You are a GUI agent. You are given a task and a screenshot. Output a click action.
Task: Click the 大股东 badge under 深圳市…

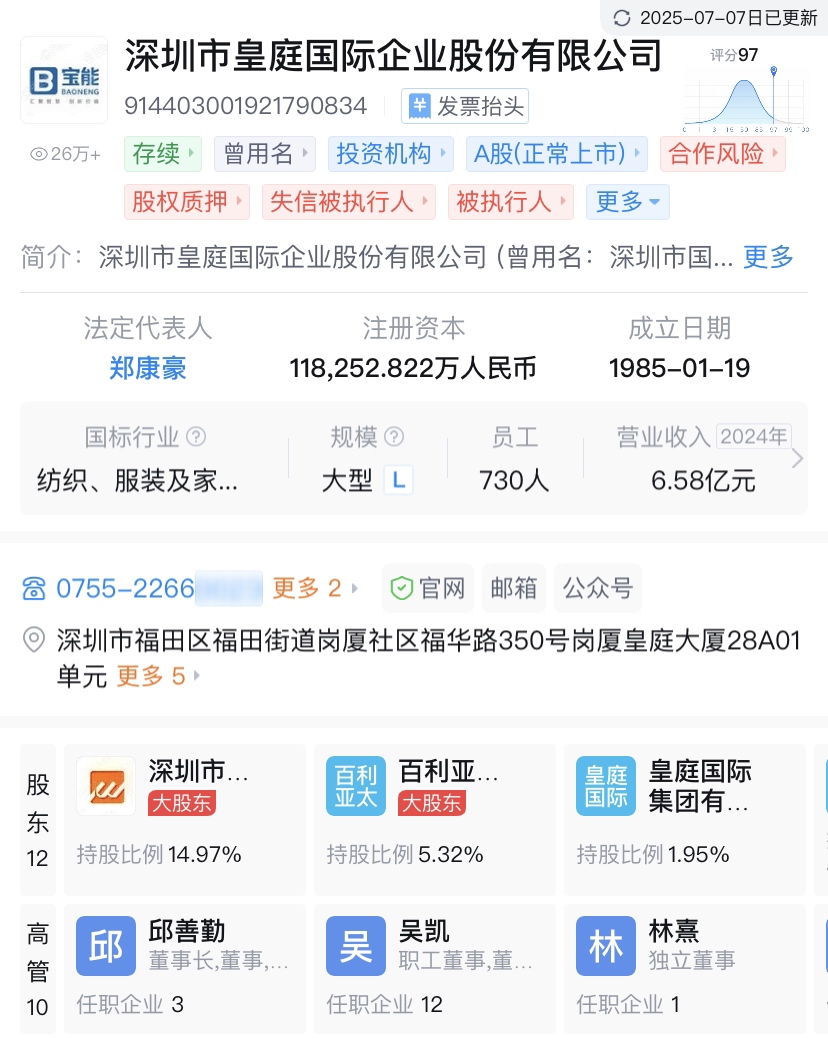pos(182,803)
